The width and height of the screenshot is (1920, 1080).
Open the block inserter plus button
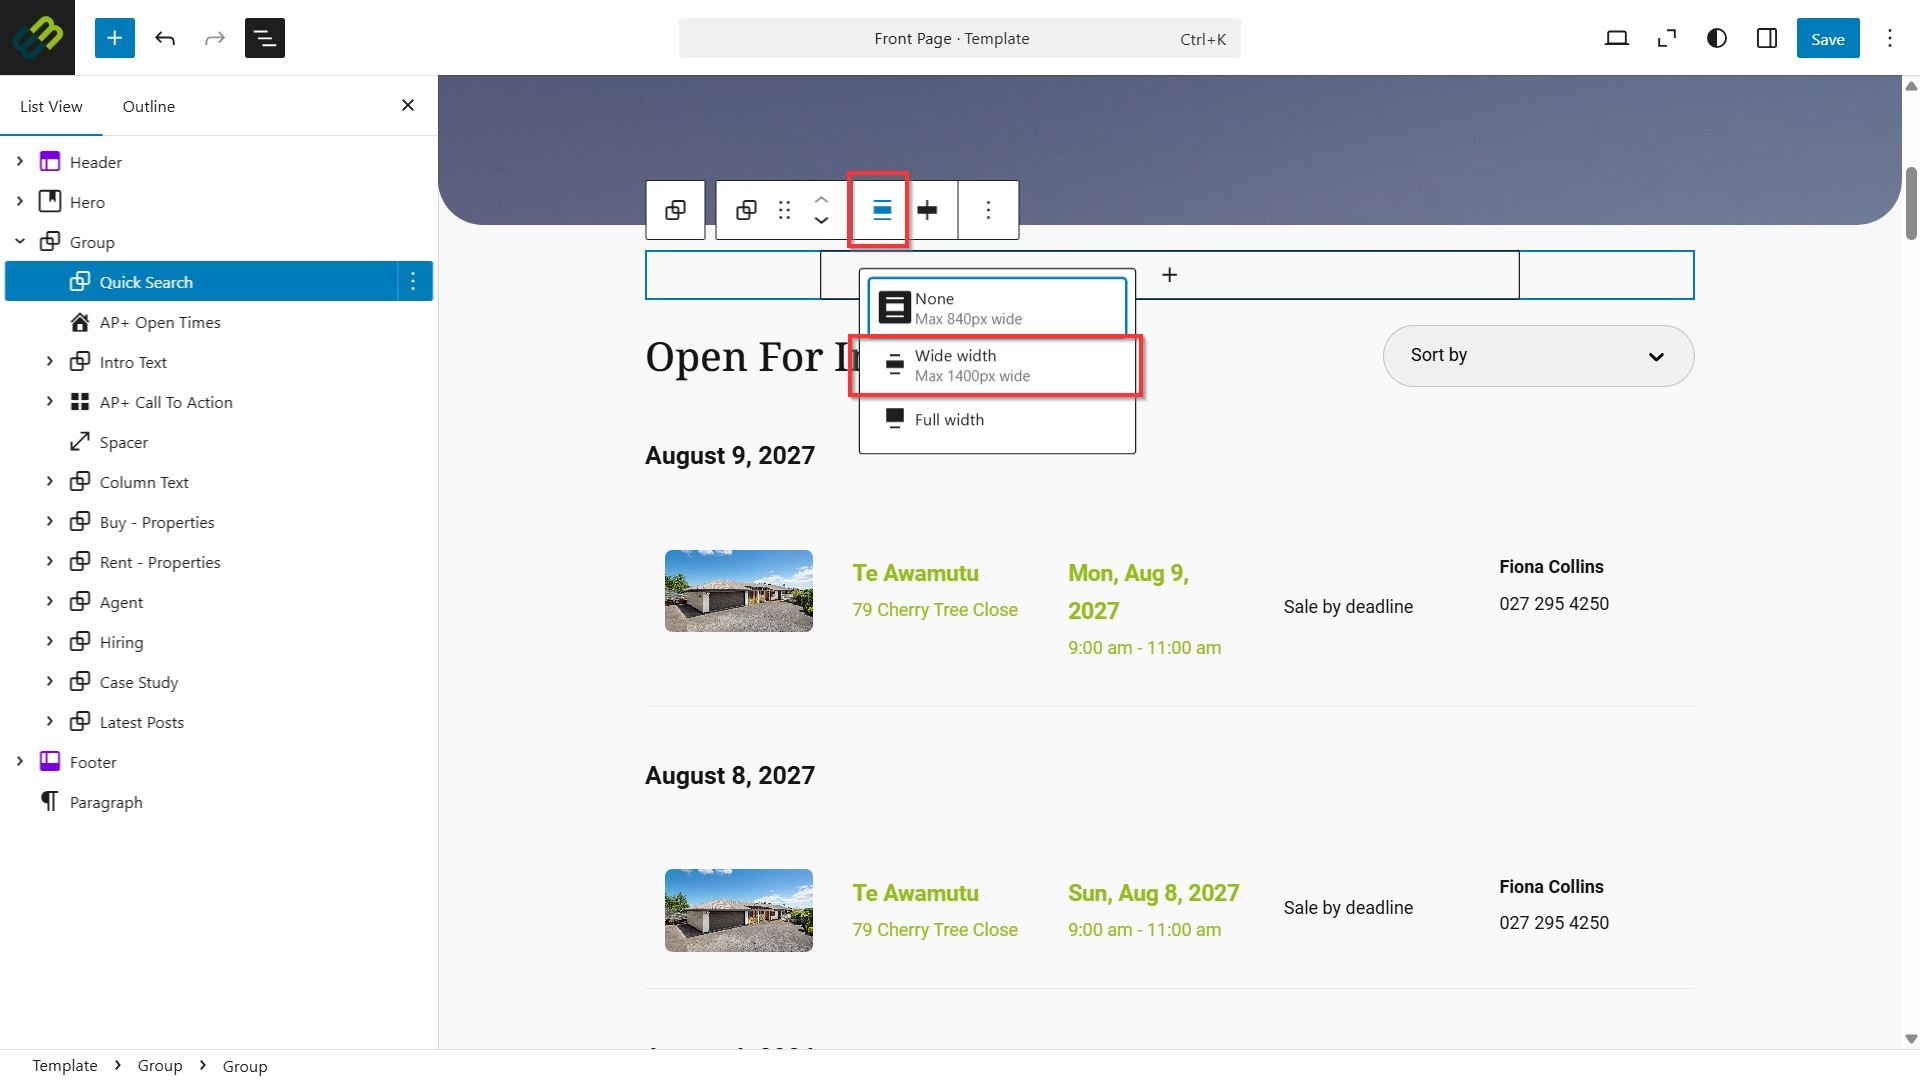[x=114, y=38]
